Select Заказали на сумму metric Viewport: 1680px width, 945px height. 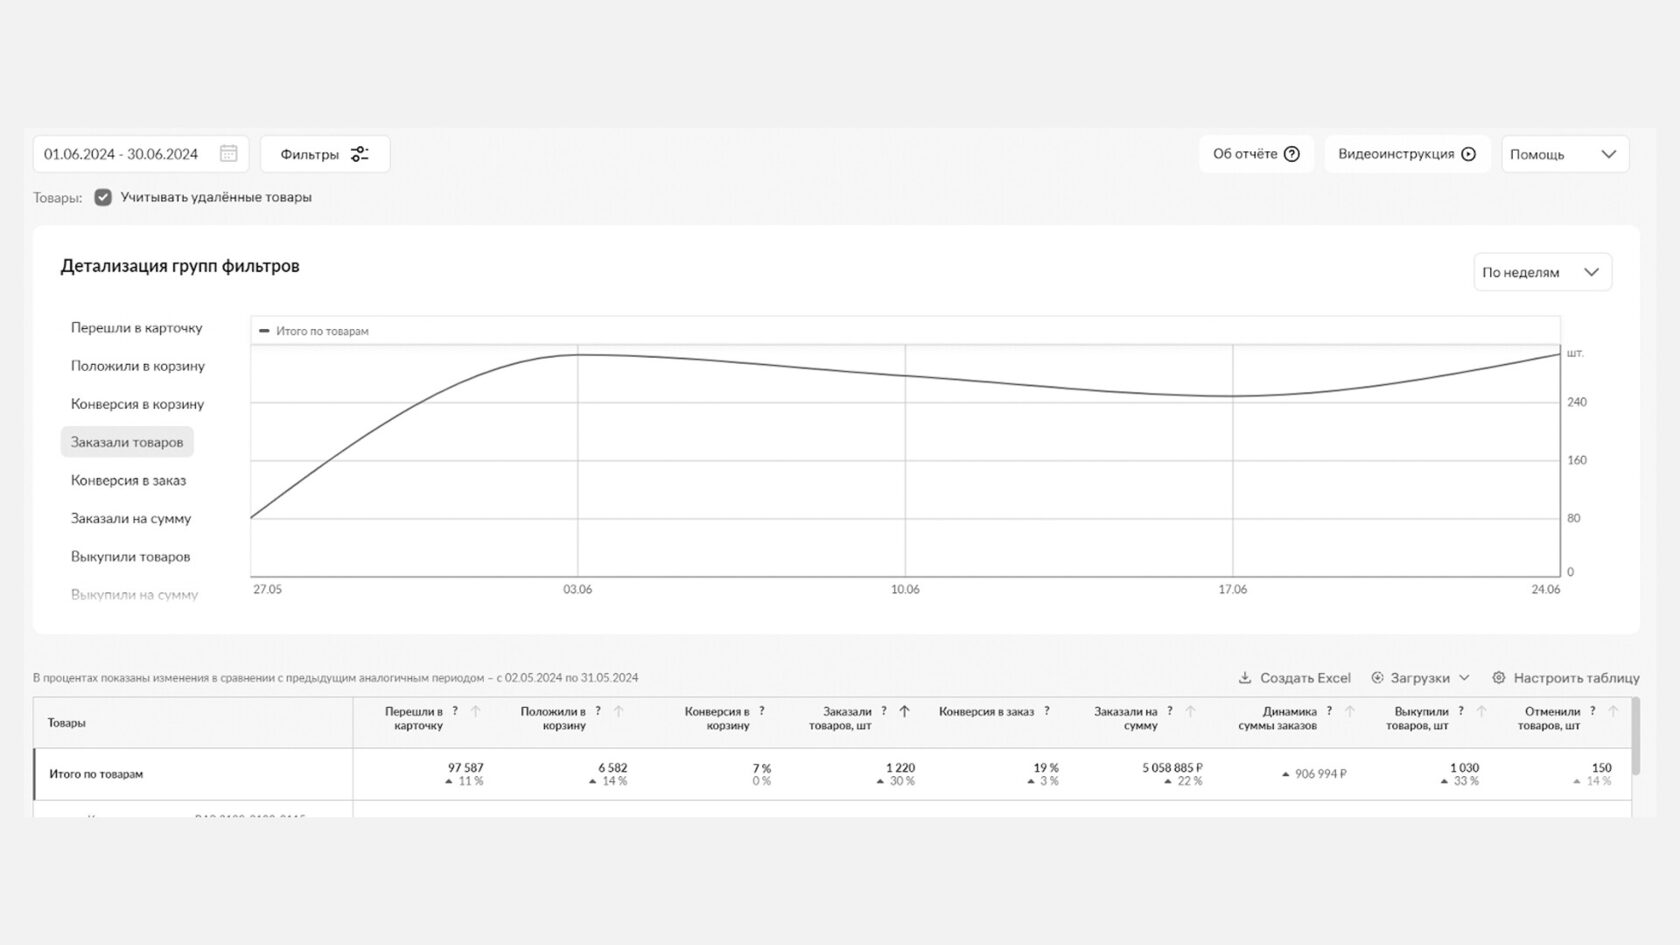click(130, 518)
